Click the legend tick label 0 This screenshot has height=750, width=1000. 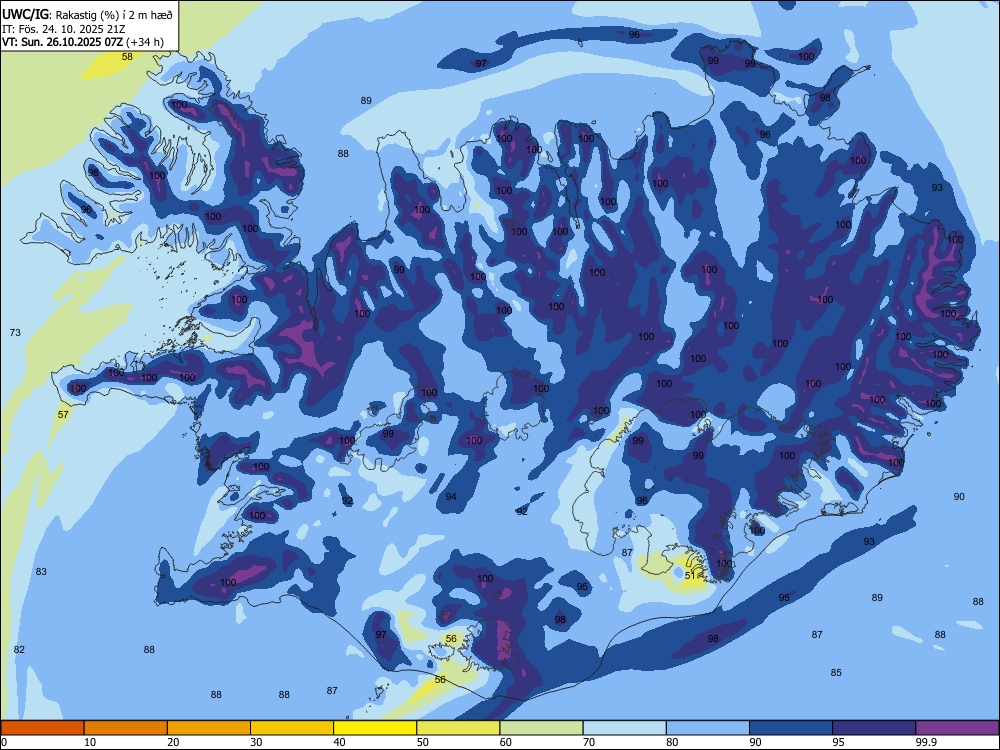4,742
